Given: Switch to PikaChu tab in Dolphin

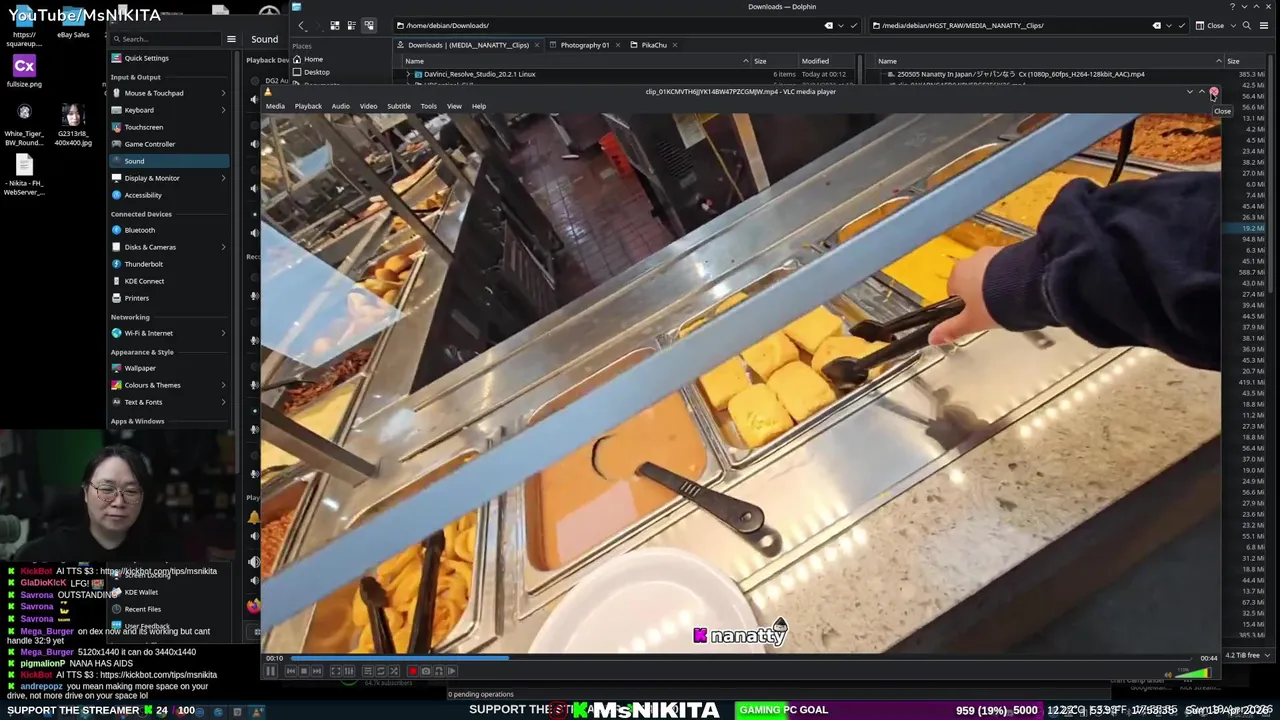Looking at the screenshot, I should 654,45.
